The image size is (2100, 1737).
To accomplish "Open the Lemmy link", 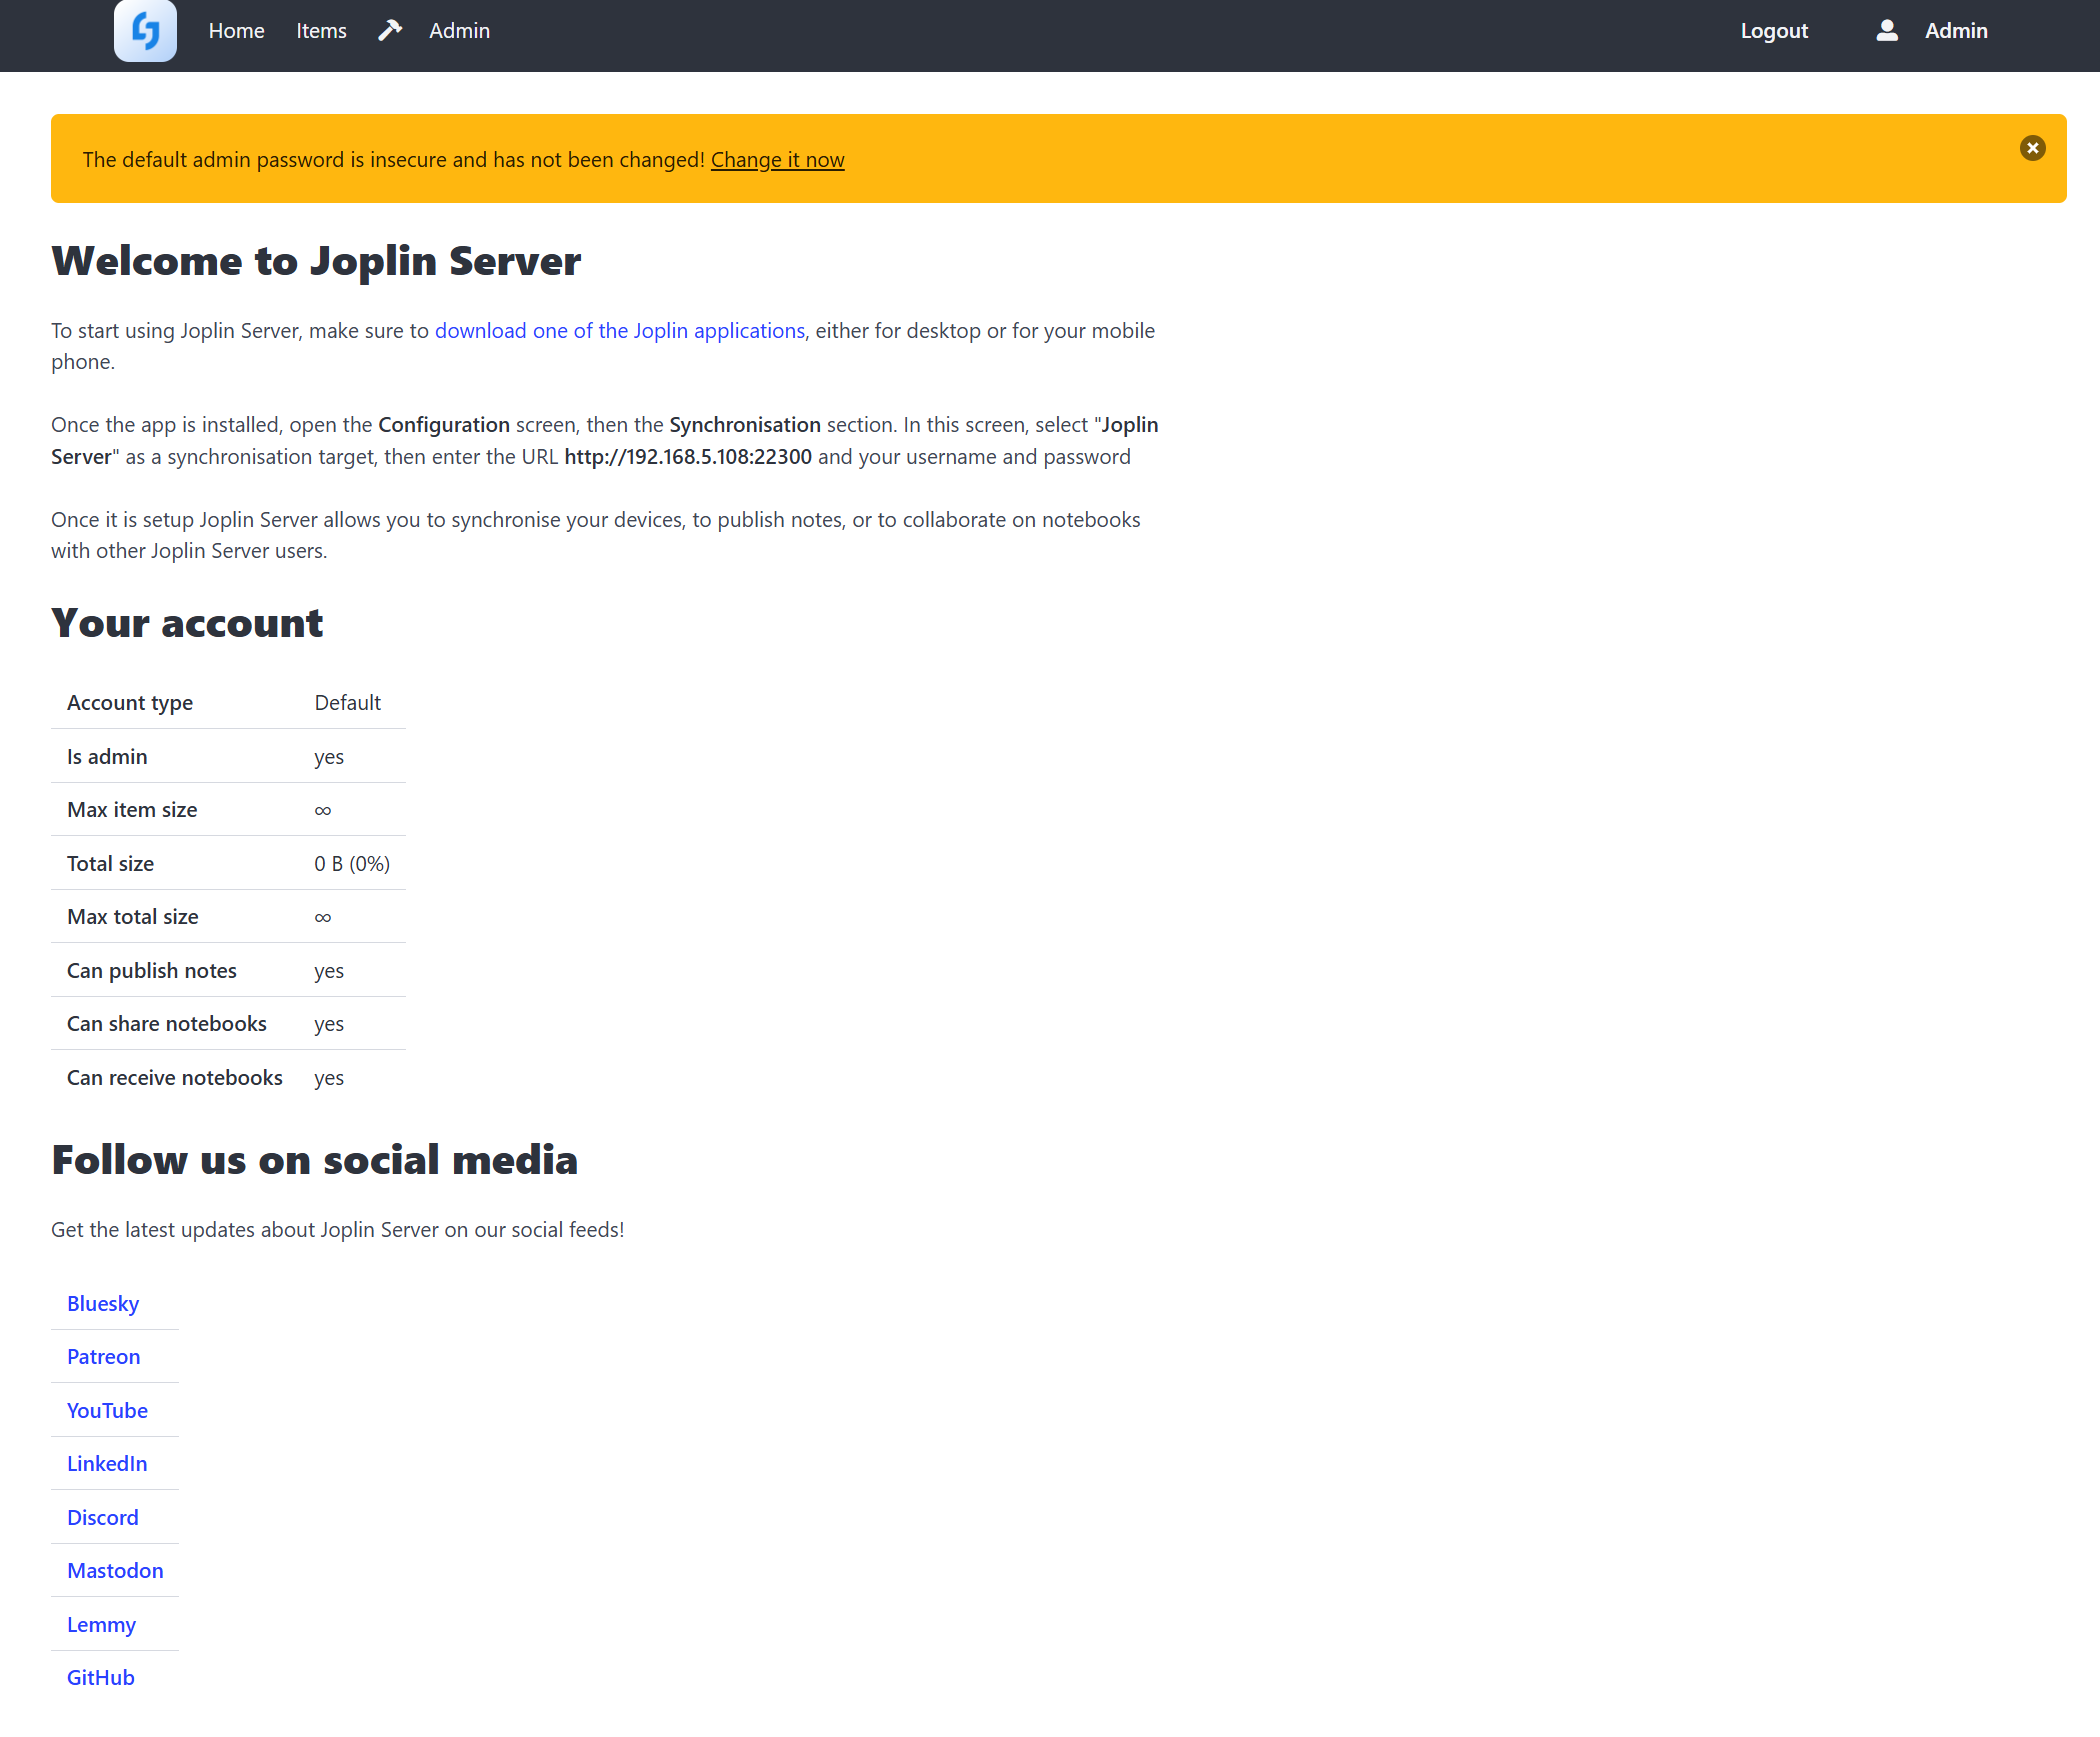I will 101,1624.
